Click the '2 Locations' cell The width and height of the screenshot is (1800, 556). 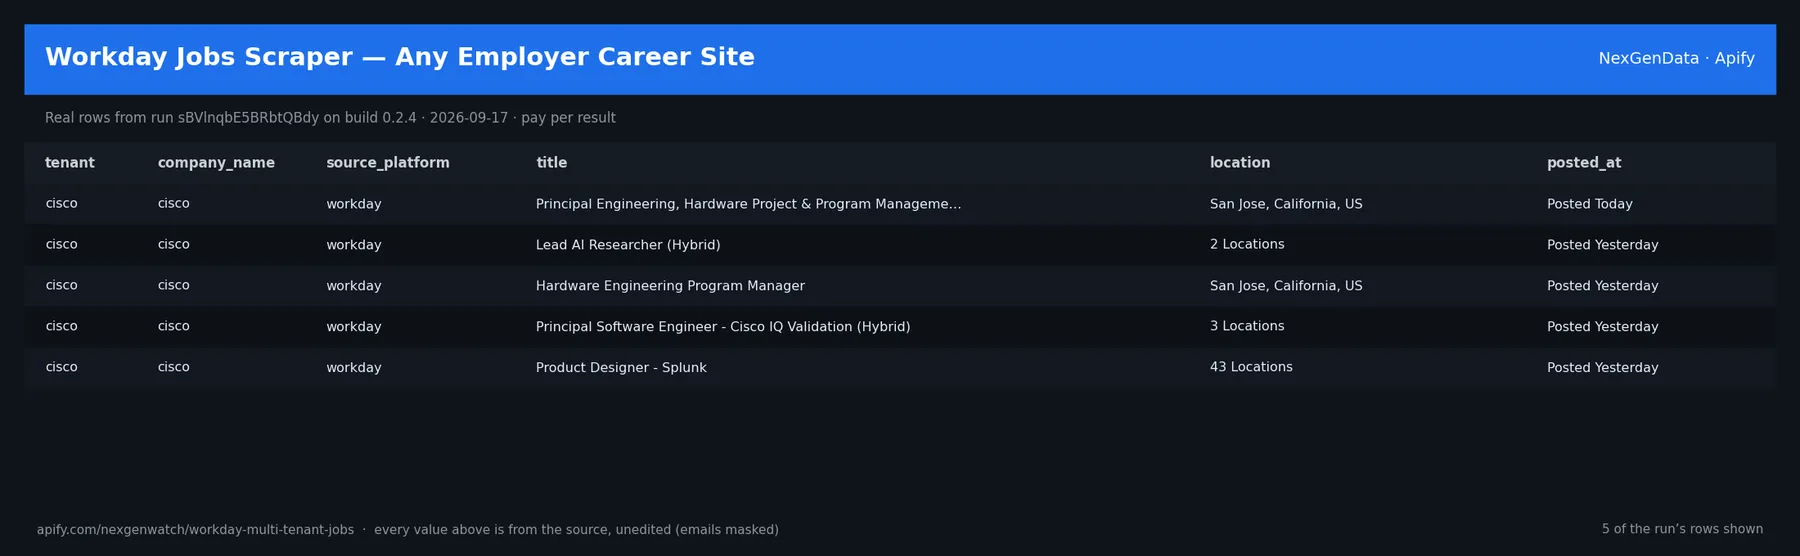coord(1247,245)
